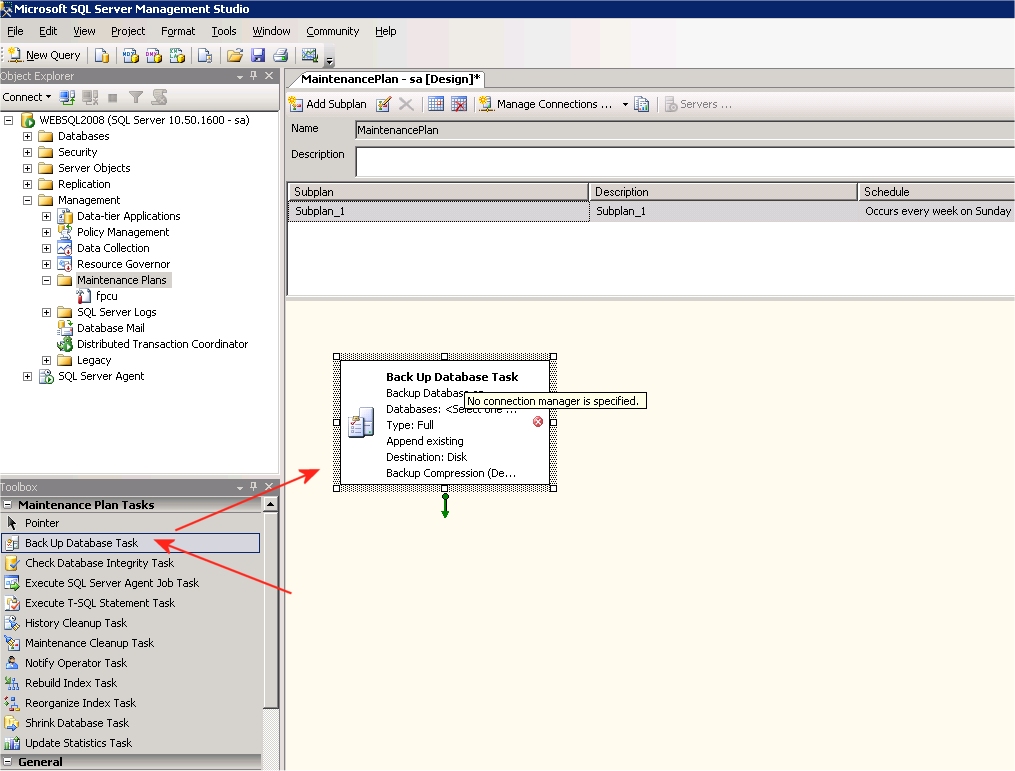
Task: Expand the Server Objects folder
Action: tap(27, 168)
